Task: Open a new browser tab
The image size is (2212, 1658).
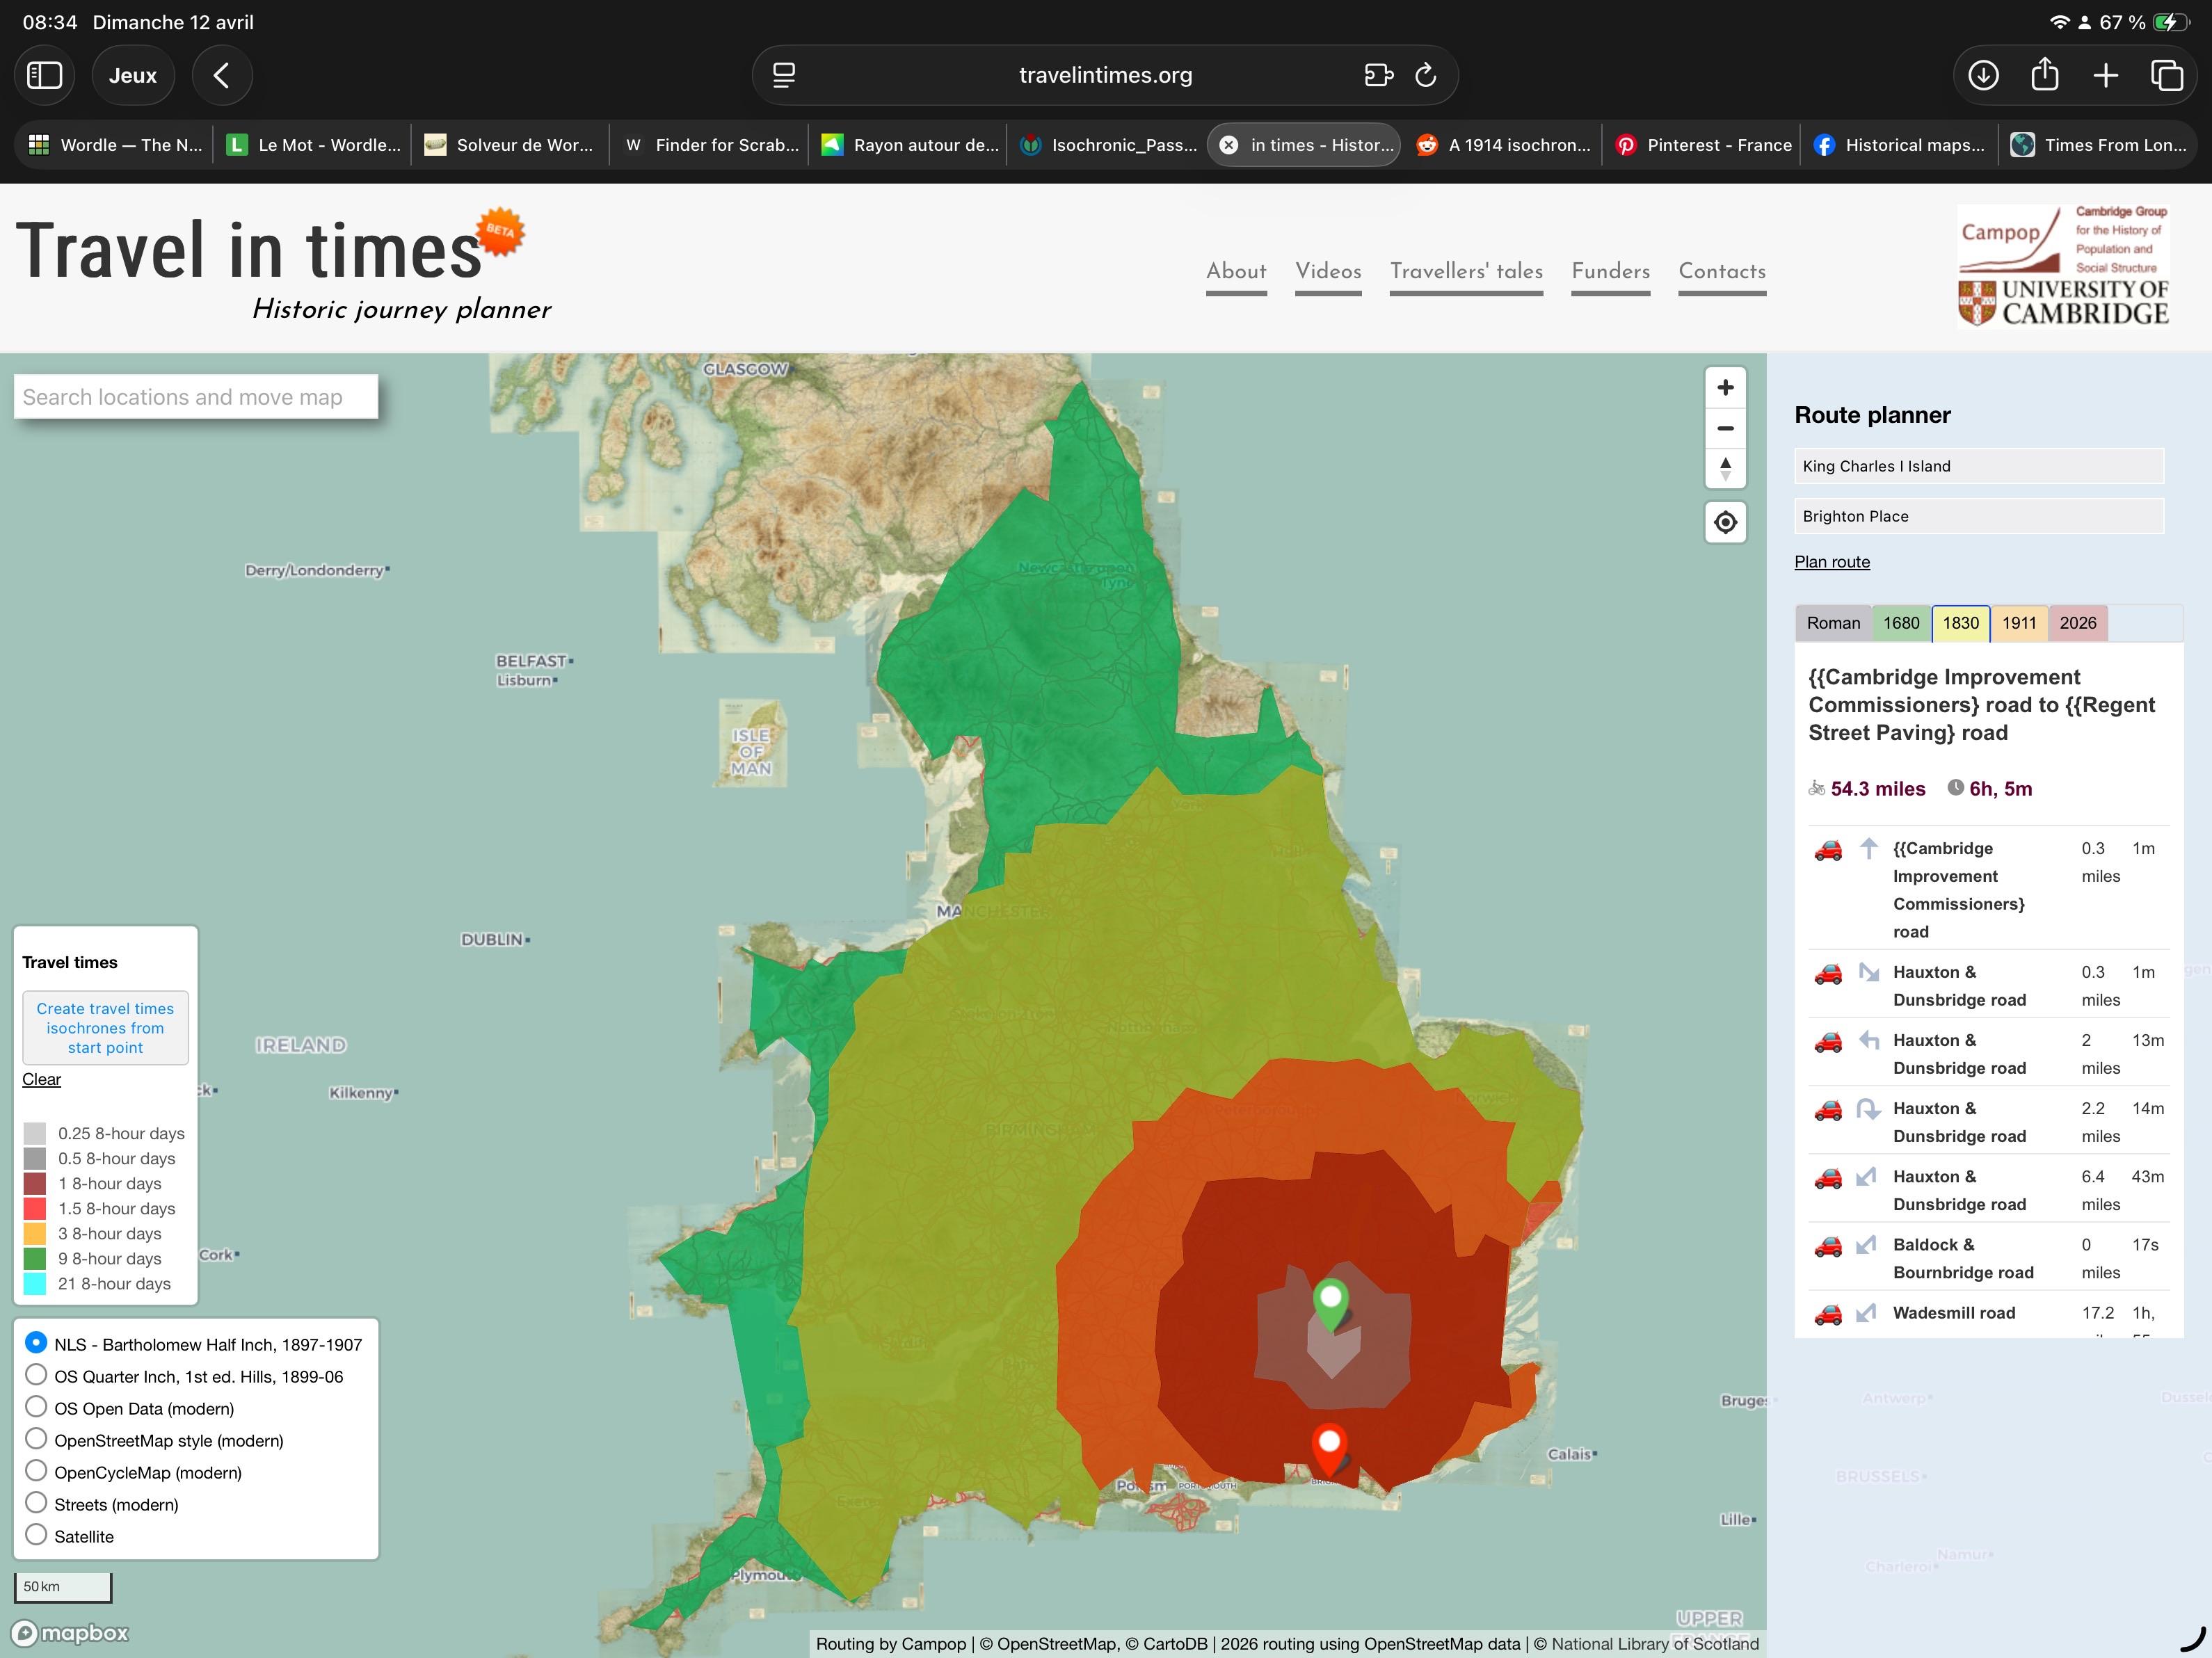Action: point(2106,75)
